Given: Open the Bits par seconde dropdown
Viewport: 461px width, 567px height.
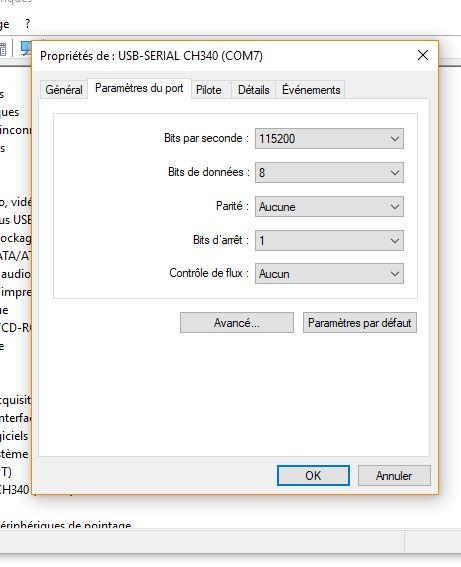Looking at the screenshot, I should tap(329, 138).
